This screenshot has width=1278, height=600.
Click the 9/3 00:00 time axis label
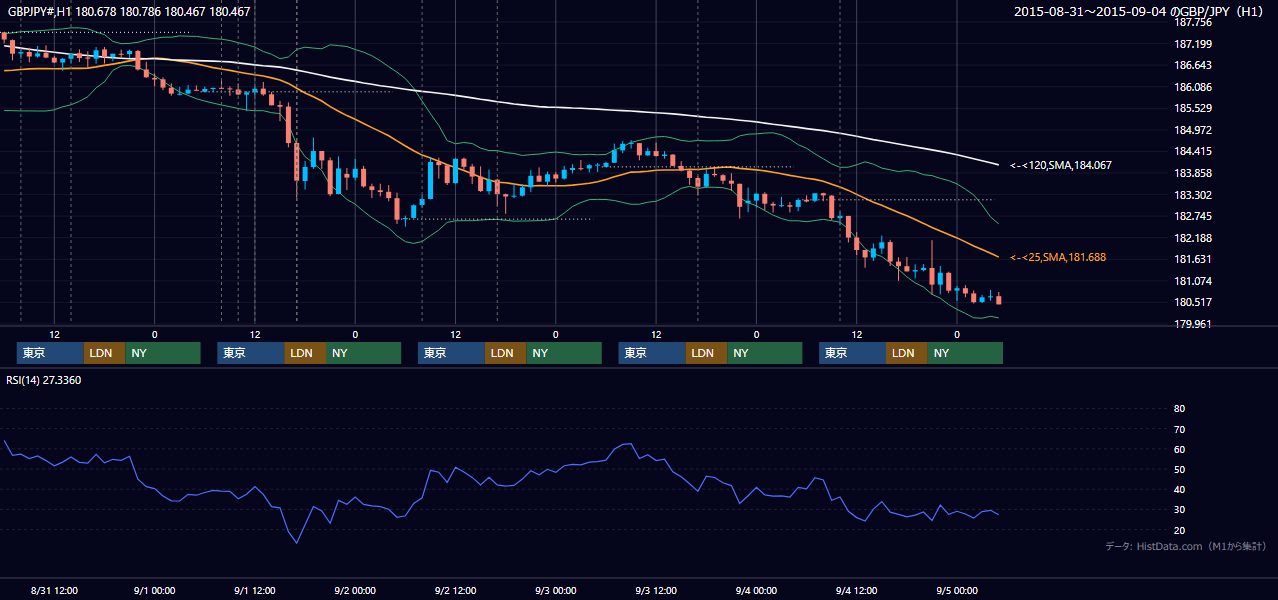coord(555,591)
